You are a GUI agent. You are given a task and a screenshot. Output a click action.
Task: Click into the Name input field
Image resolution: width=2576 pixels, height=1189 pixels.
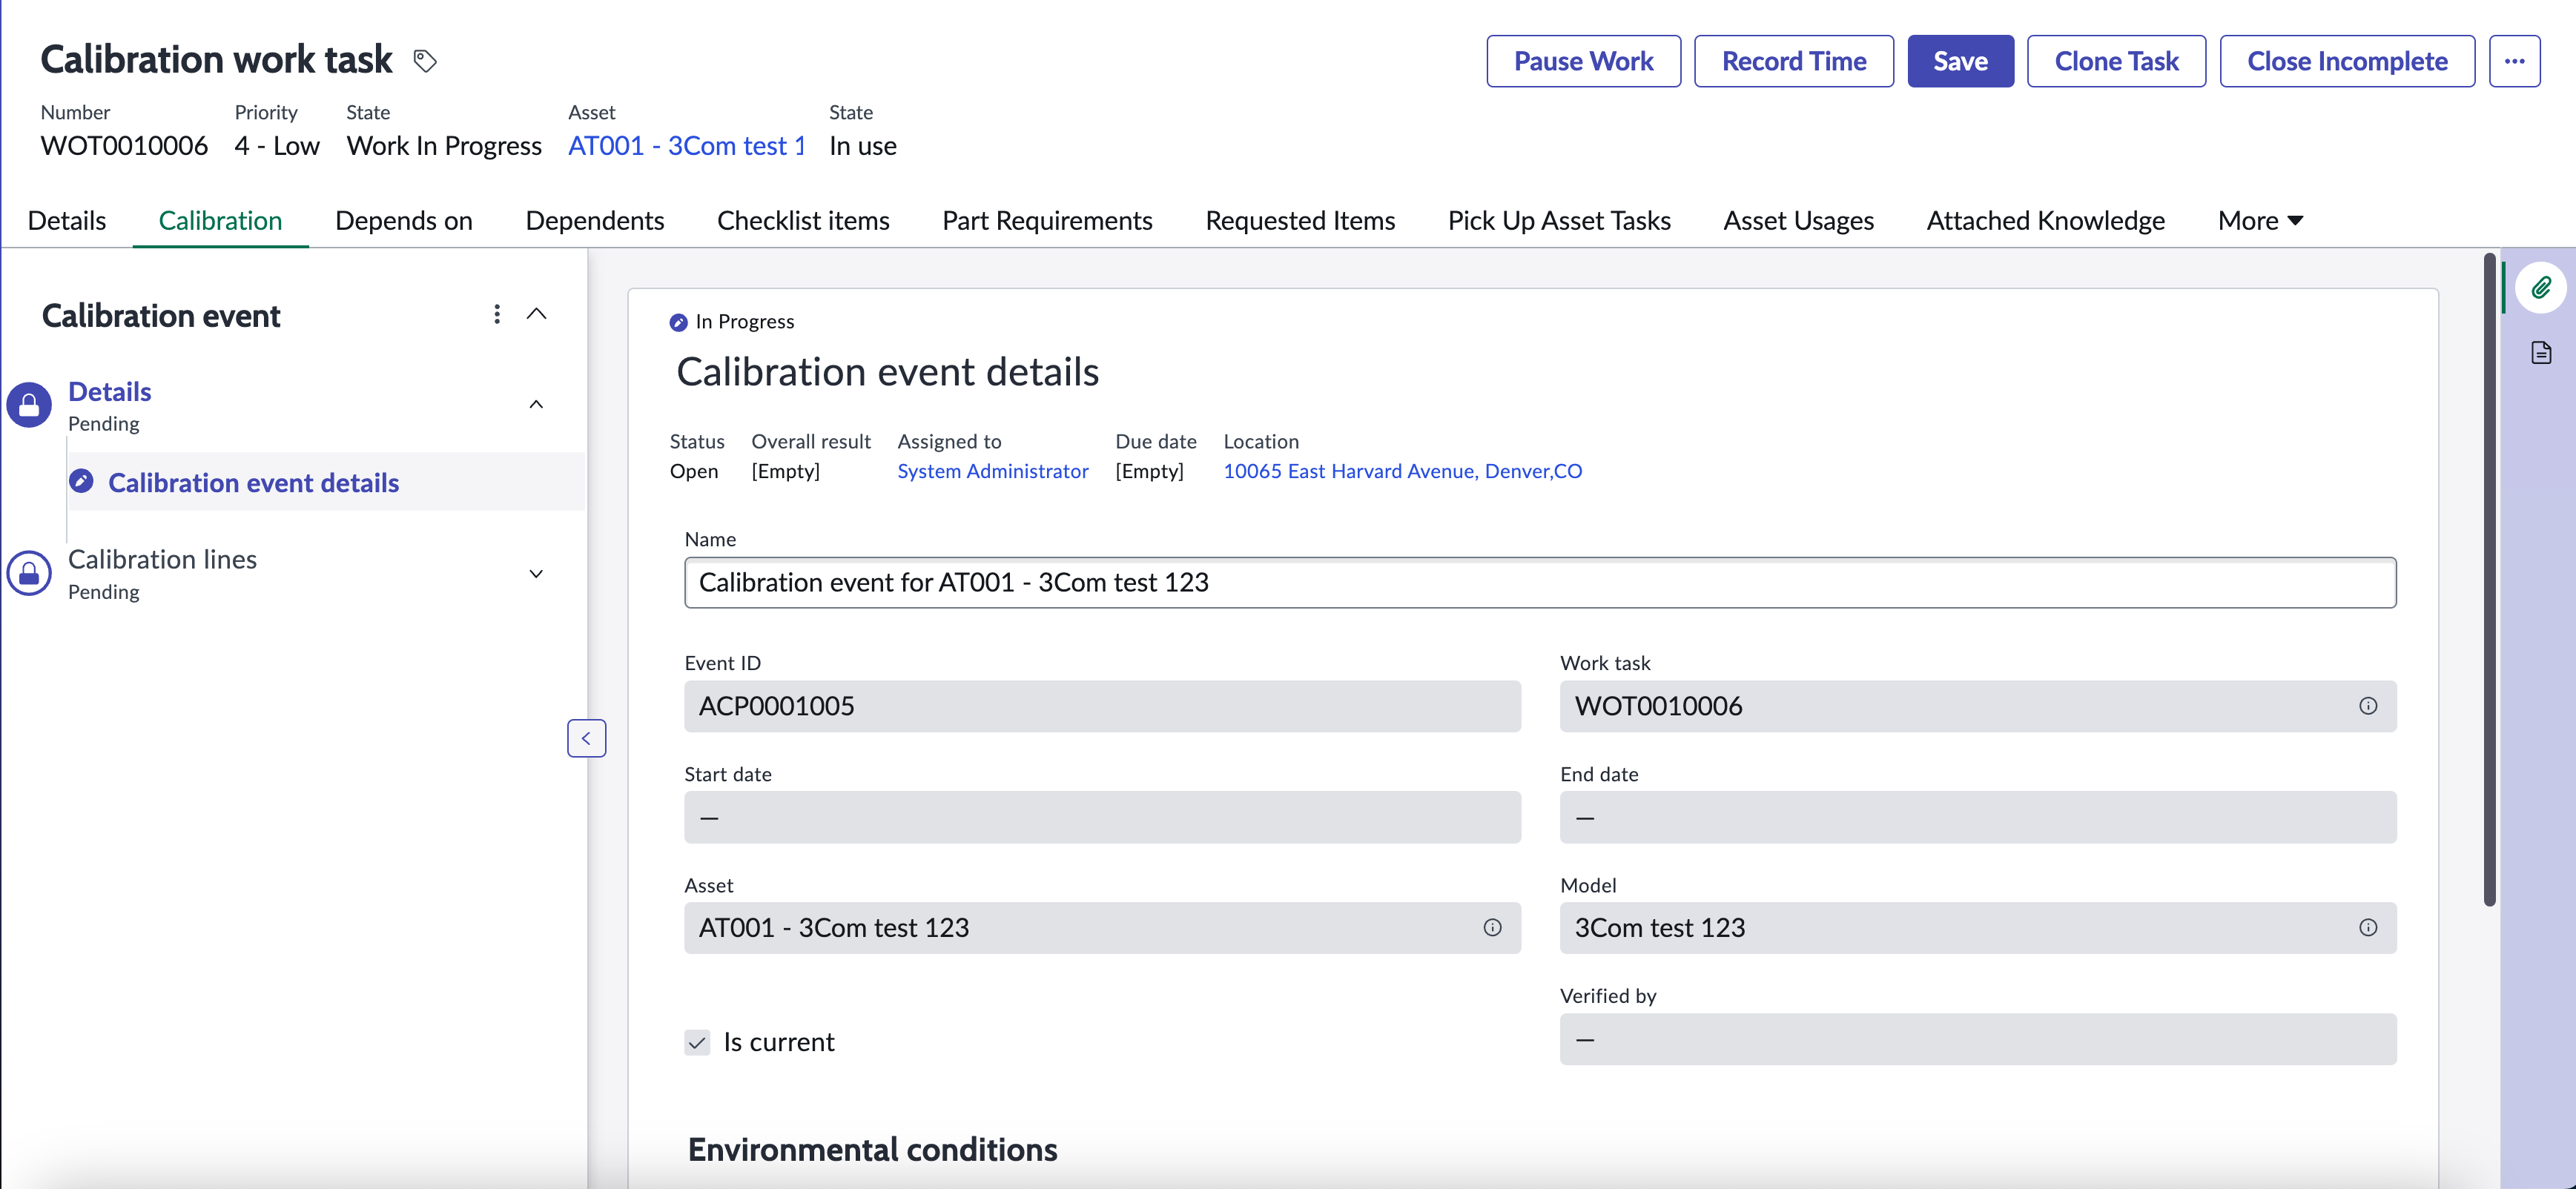1540,582
